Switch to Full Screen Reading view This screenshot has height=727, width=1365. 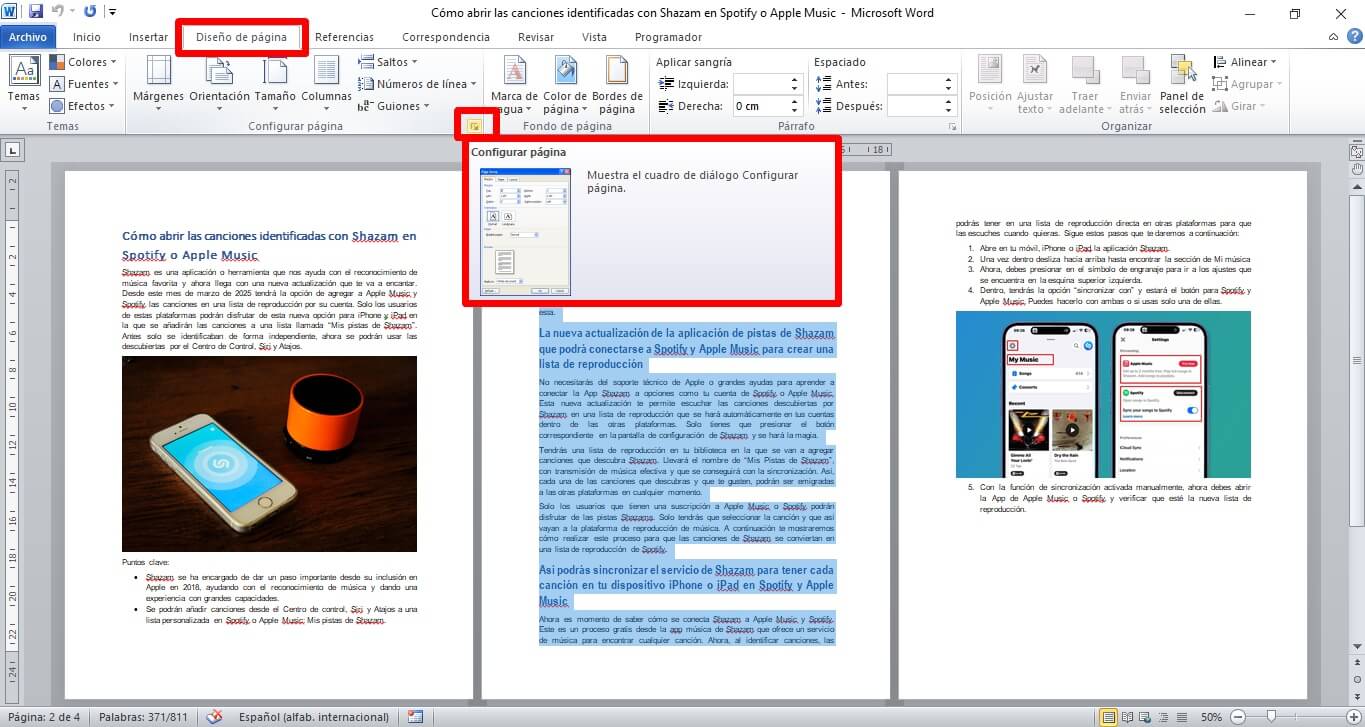tap(1127, 717)
